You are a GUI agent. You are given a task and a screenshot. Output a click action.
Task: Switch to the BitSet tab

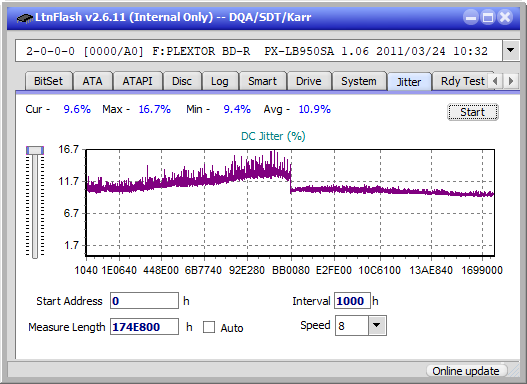click(48, 81)
